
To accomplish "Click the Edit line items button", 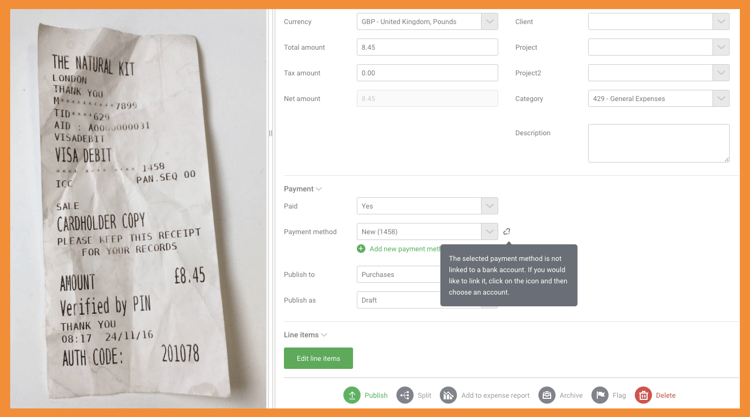I will [318, 358].
